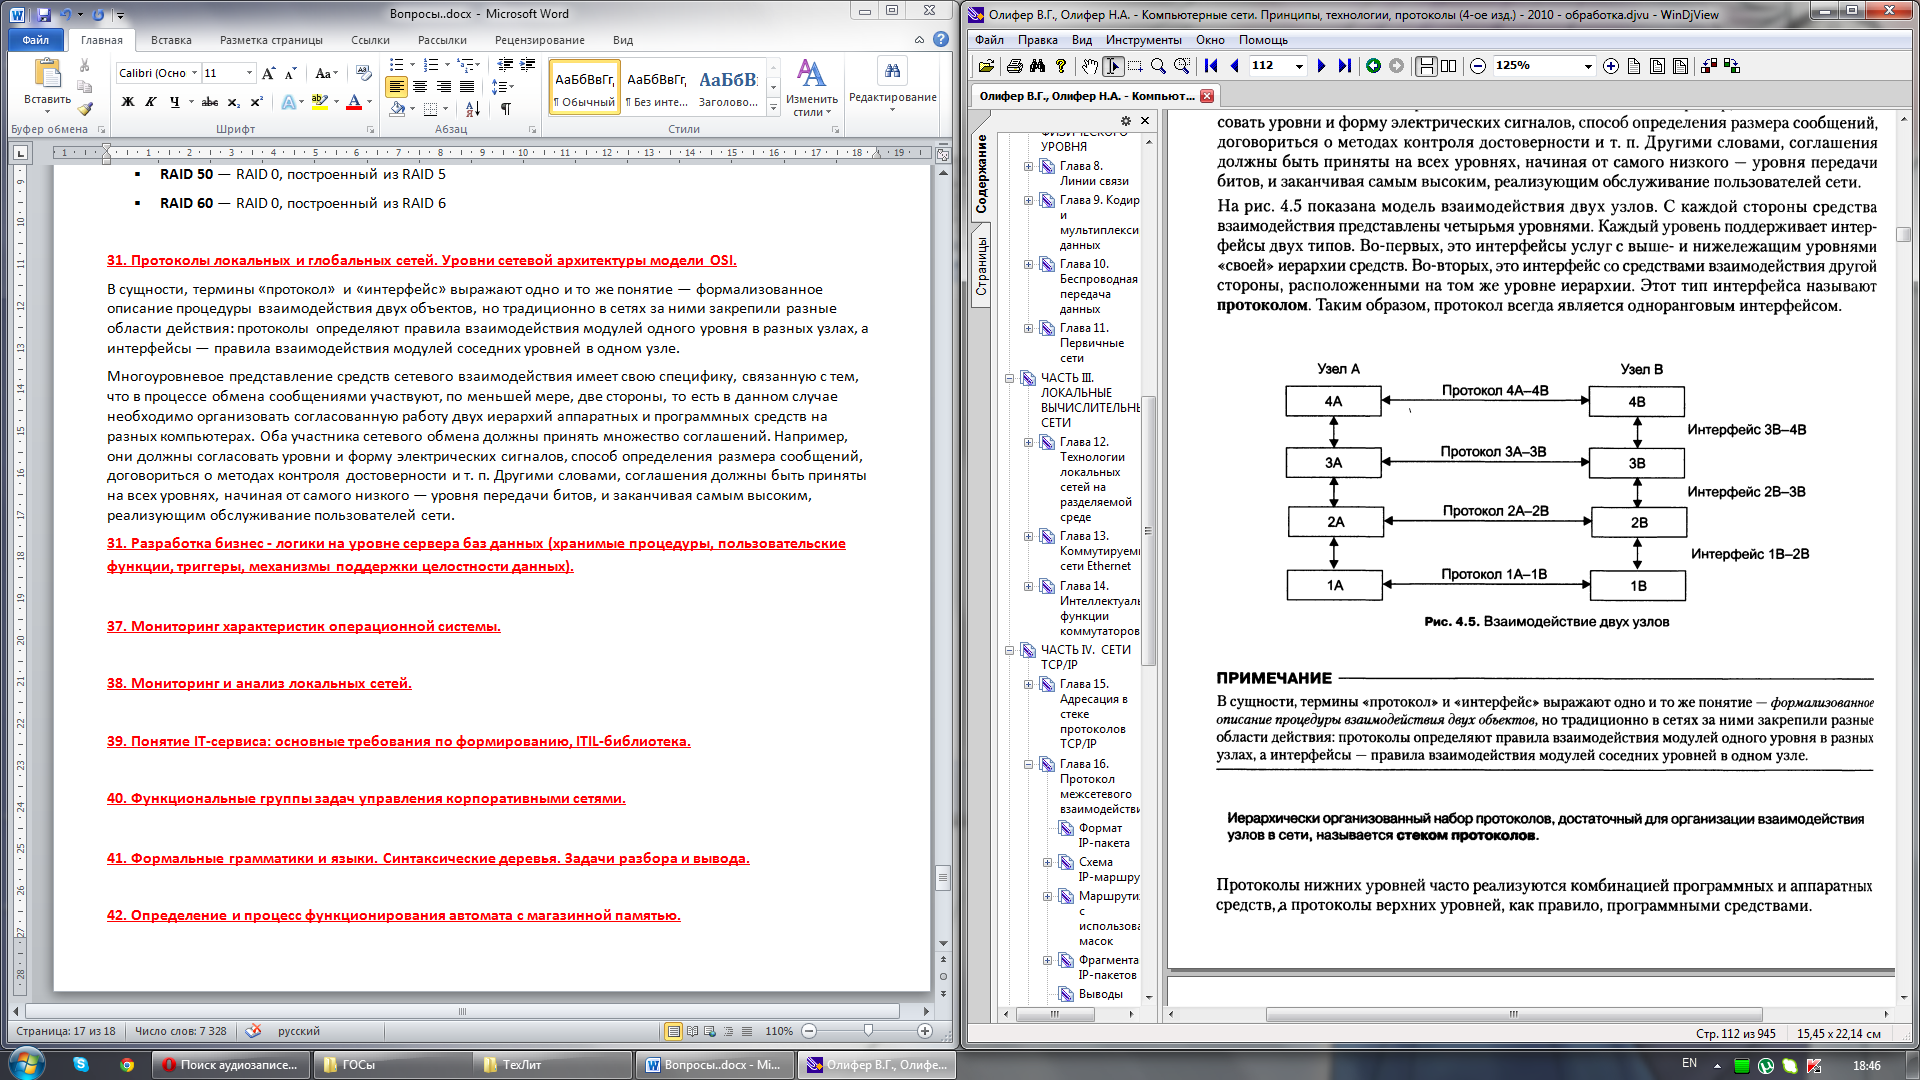Click Формат IP-пакета contents item
Screen dimensions: 1920x1080
point(1103,835)
